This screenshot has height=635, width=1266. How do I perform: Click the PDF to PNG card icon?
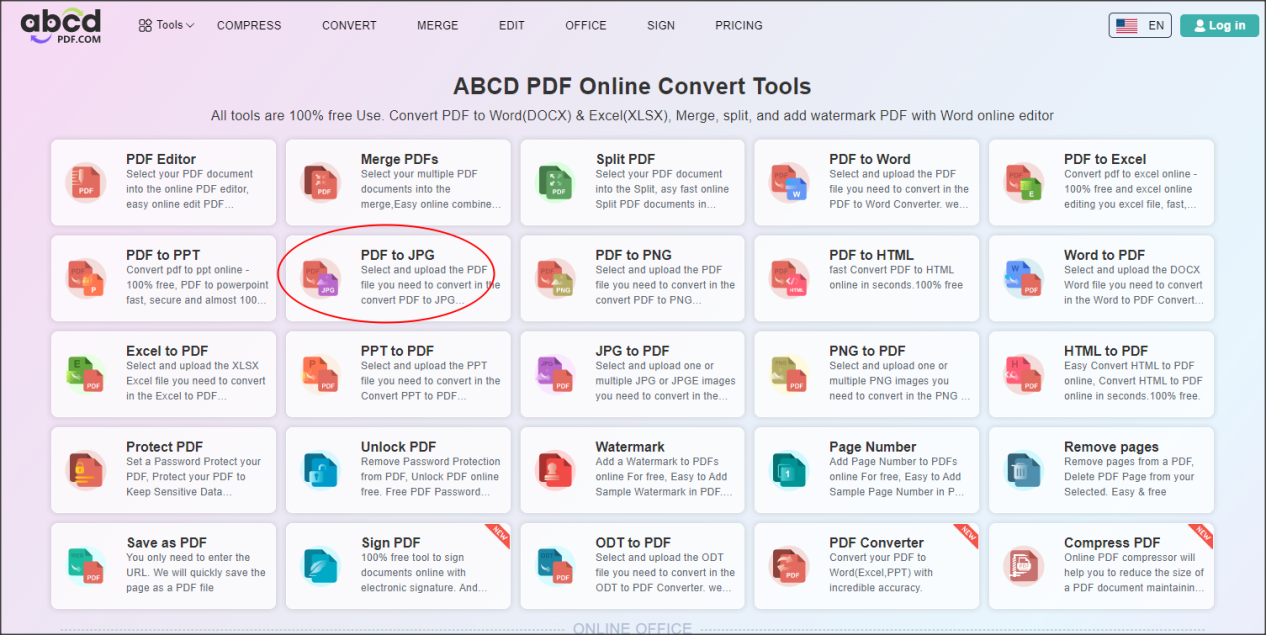coord(555,278)
